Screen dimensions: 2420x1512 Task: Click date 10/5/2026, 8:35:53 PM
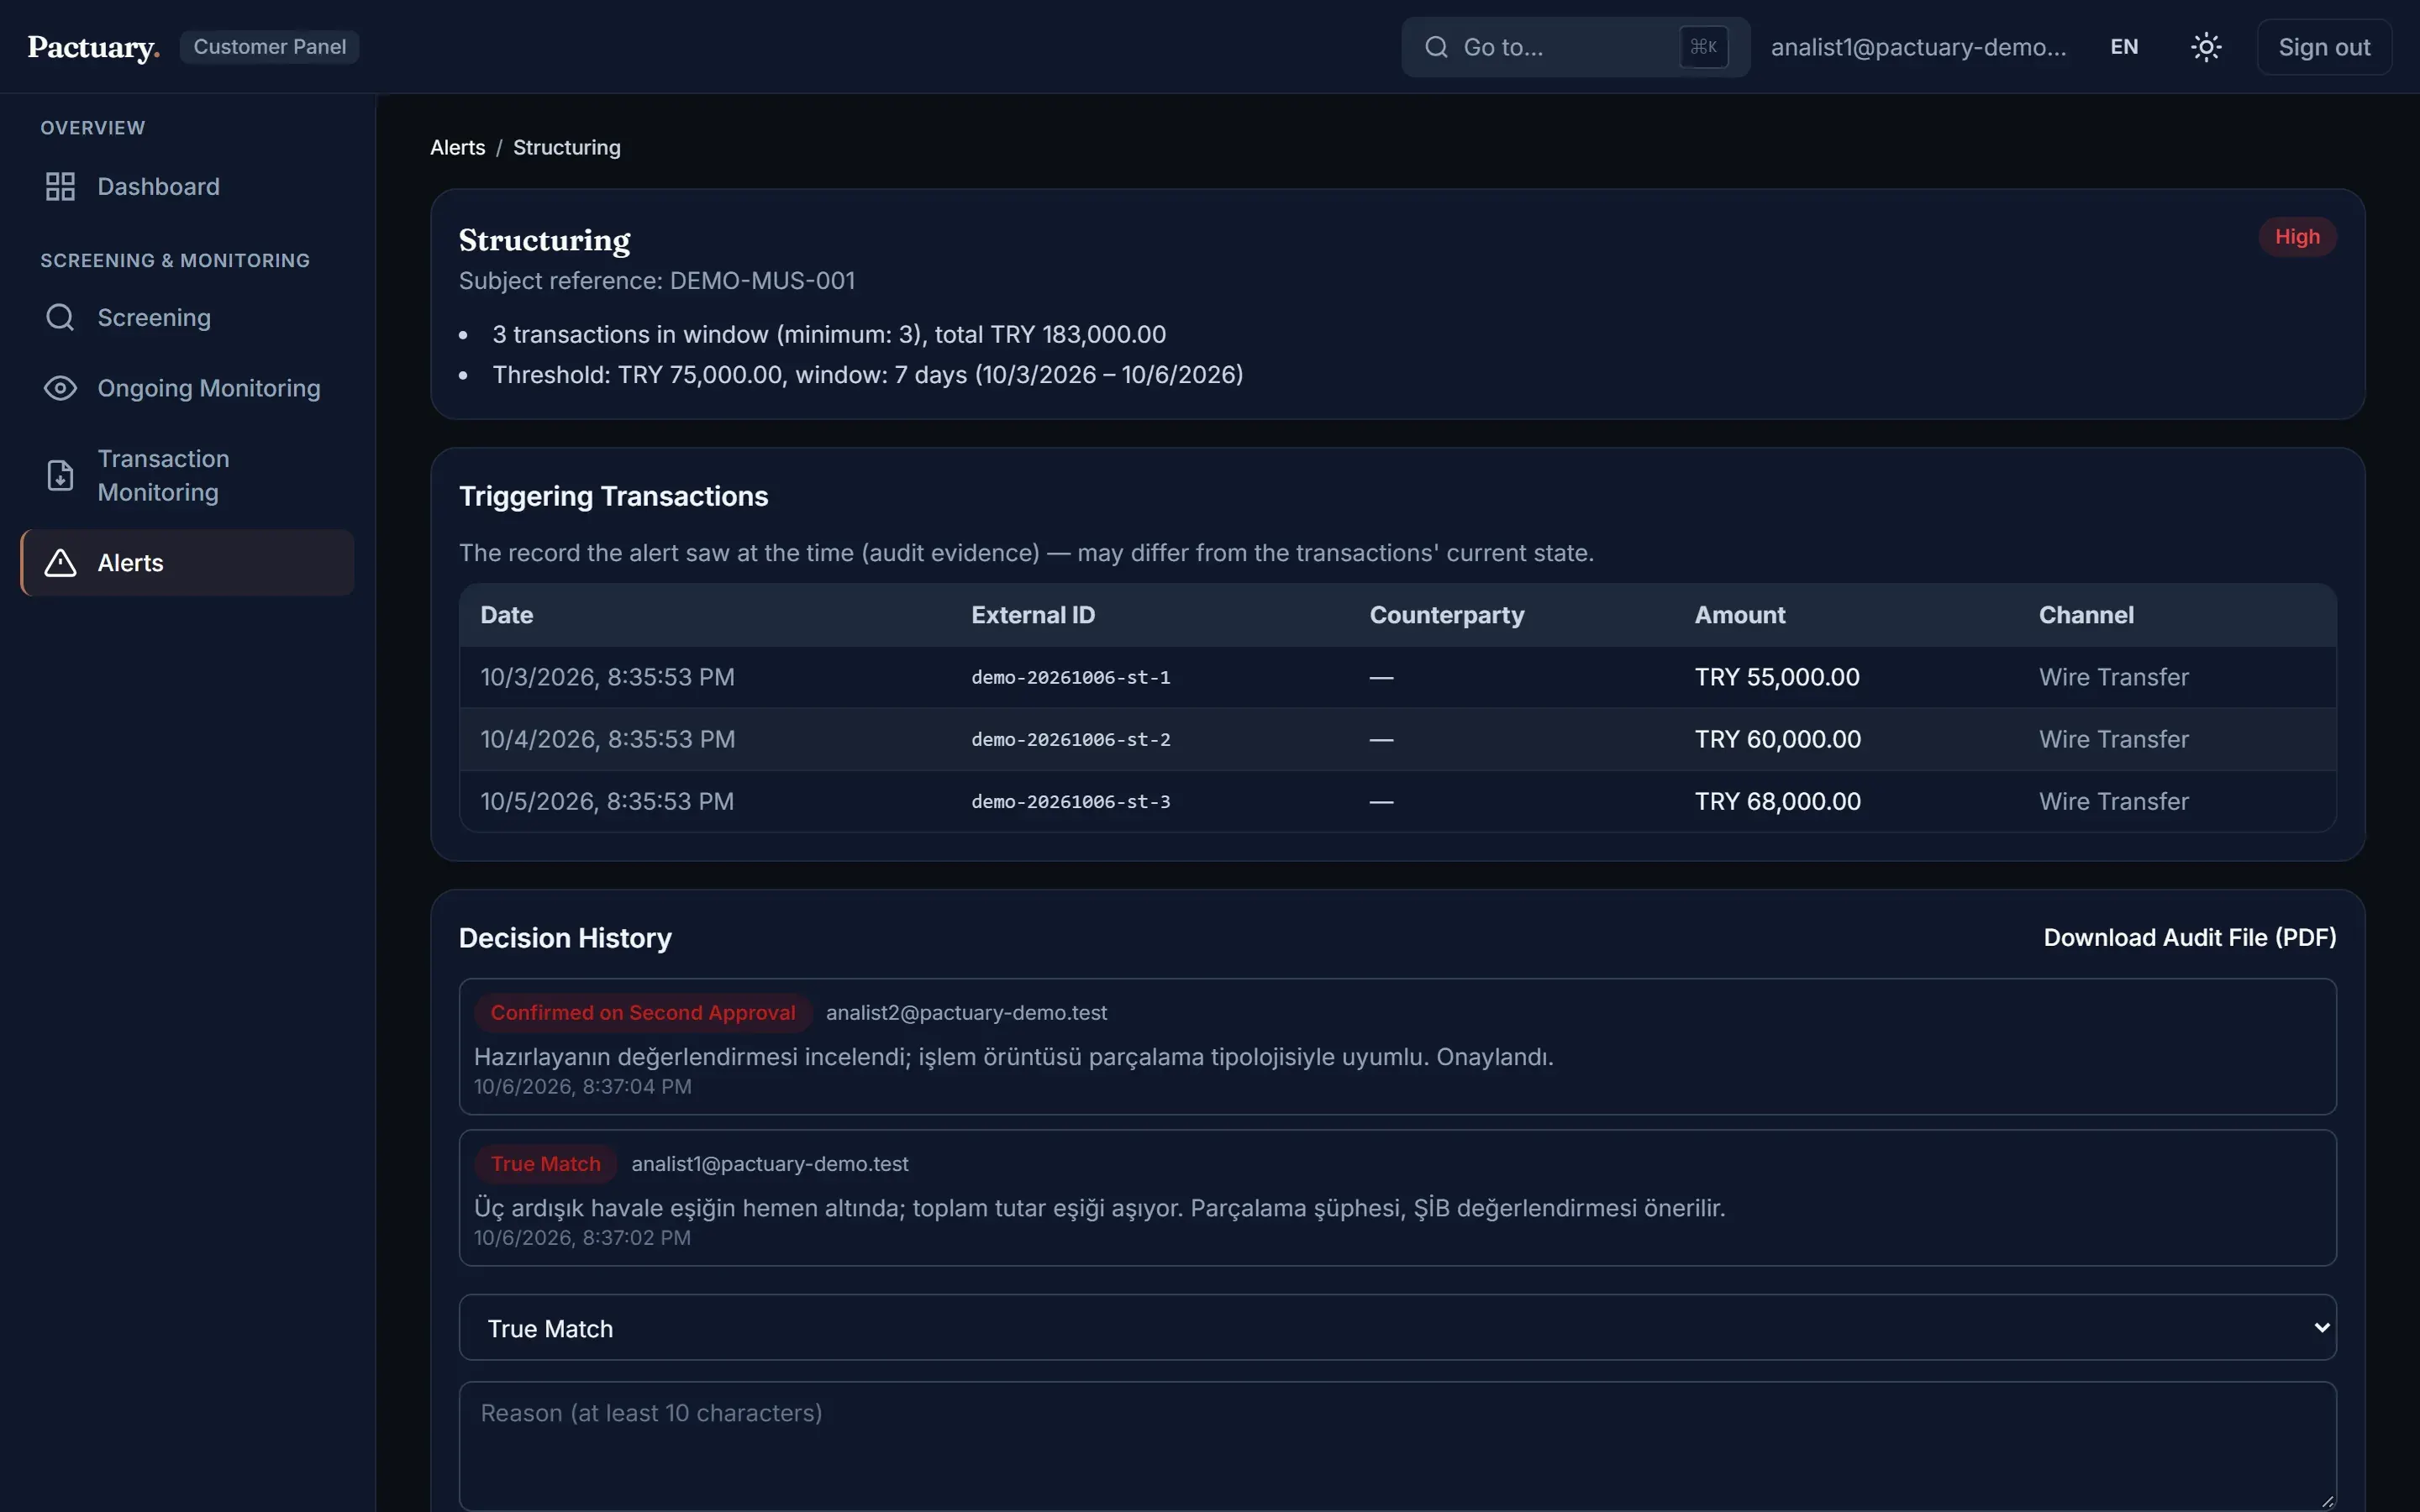coord(607,802)
